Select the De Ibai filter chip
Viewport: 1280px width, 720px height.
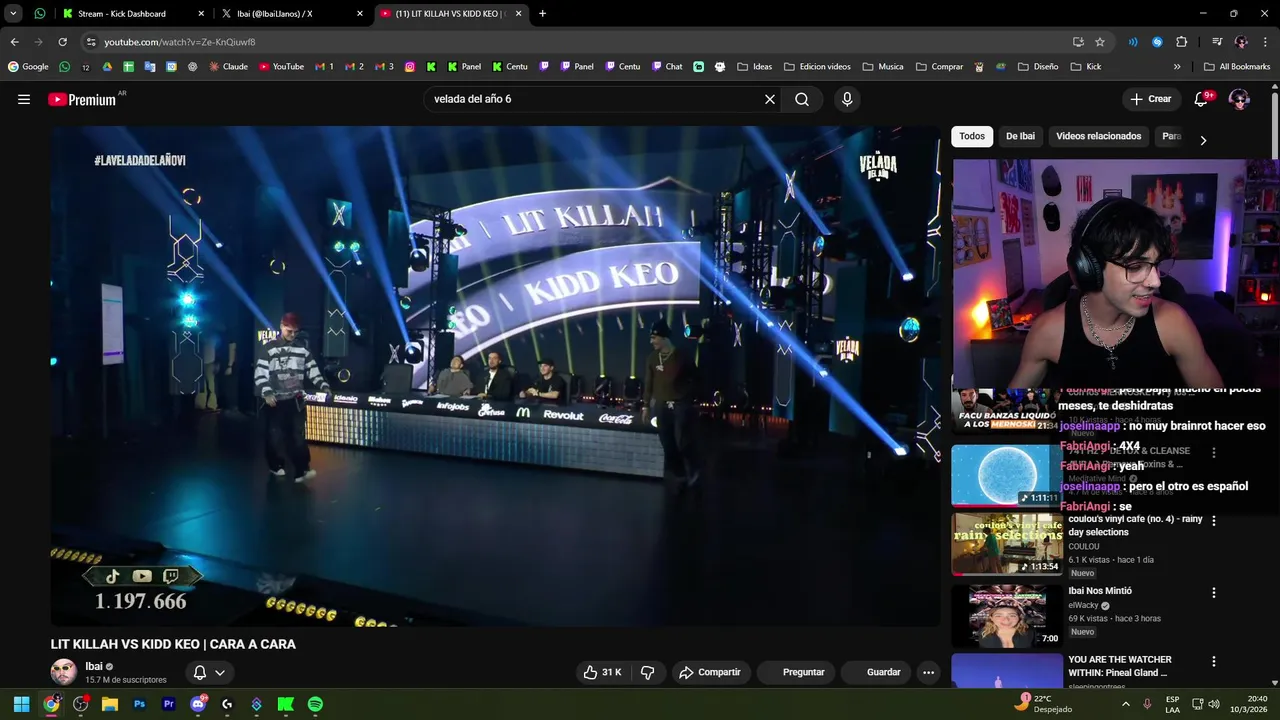click(x=1020, y=136)
